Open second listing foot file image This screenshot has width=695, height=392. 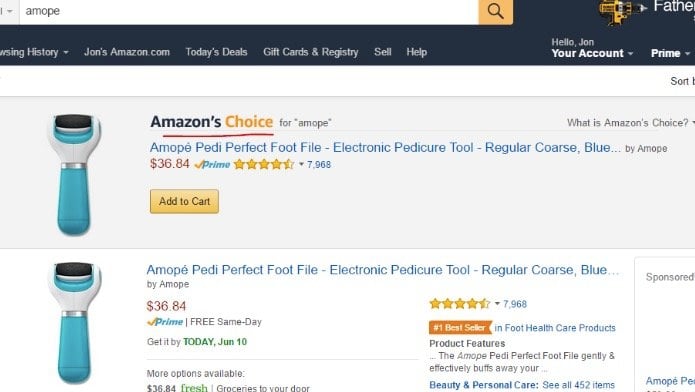click(74, 322)
